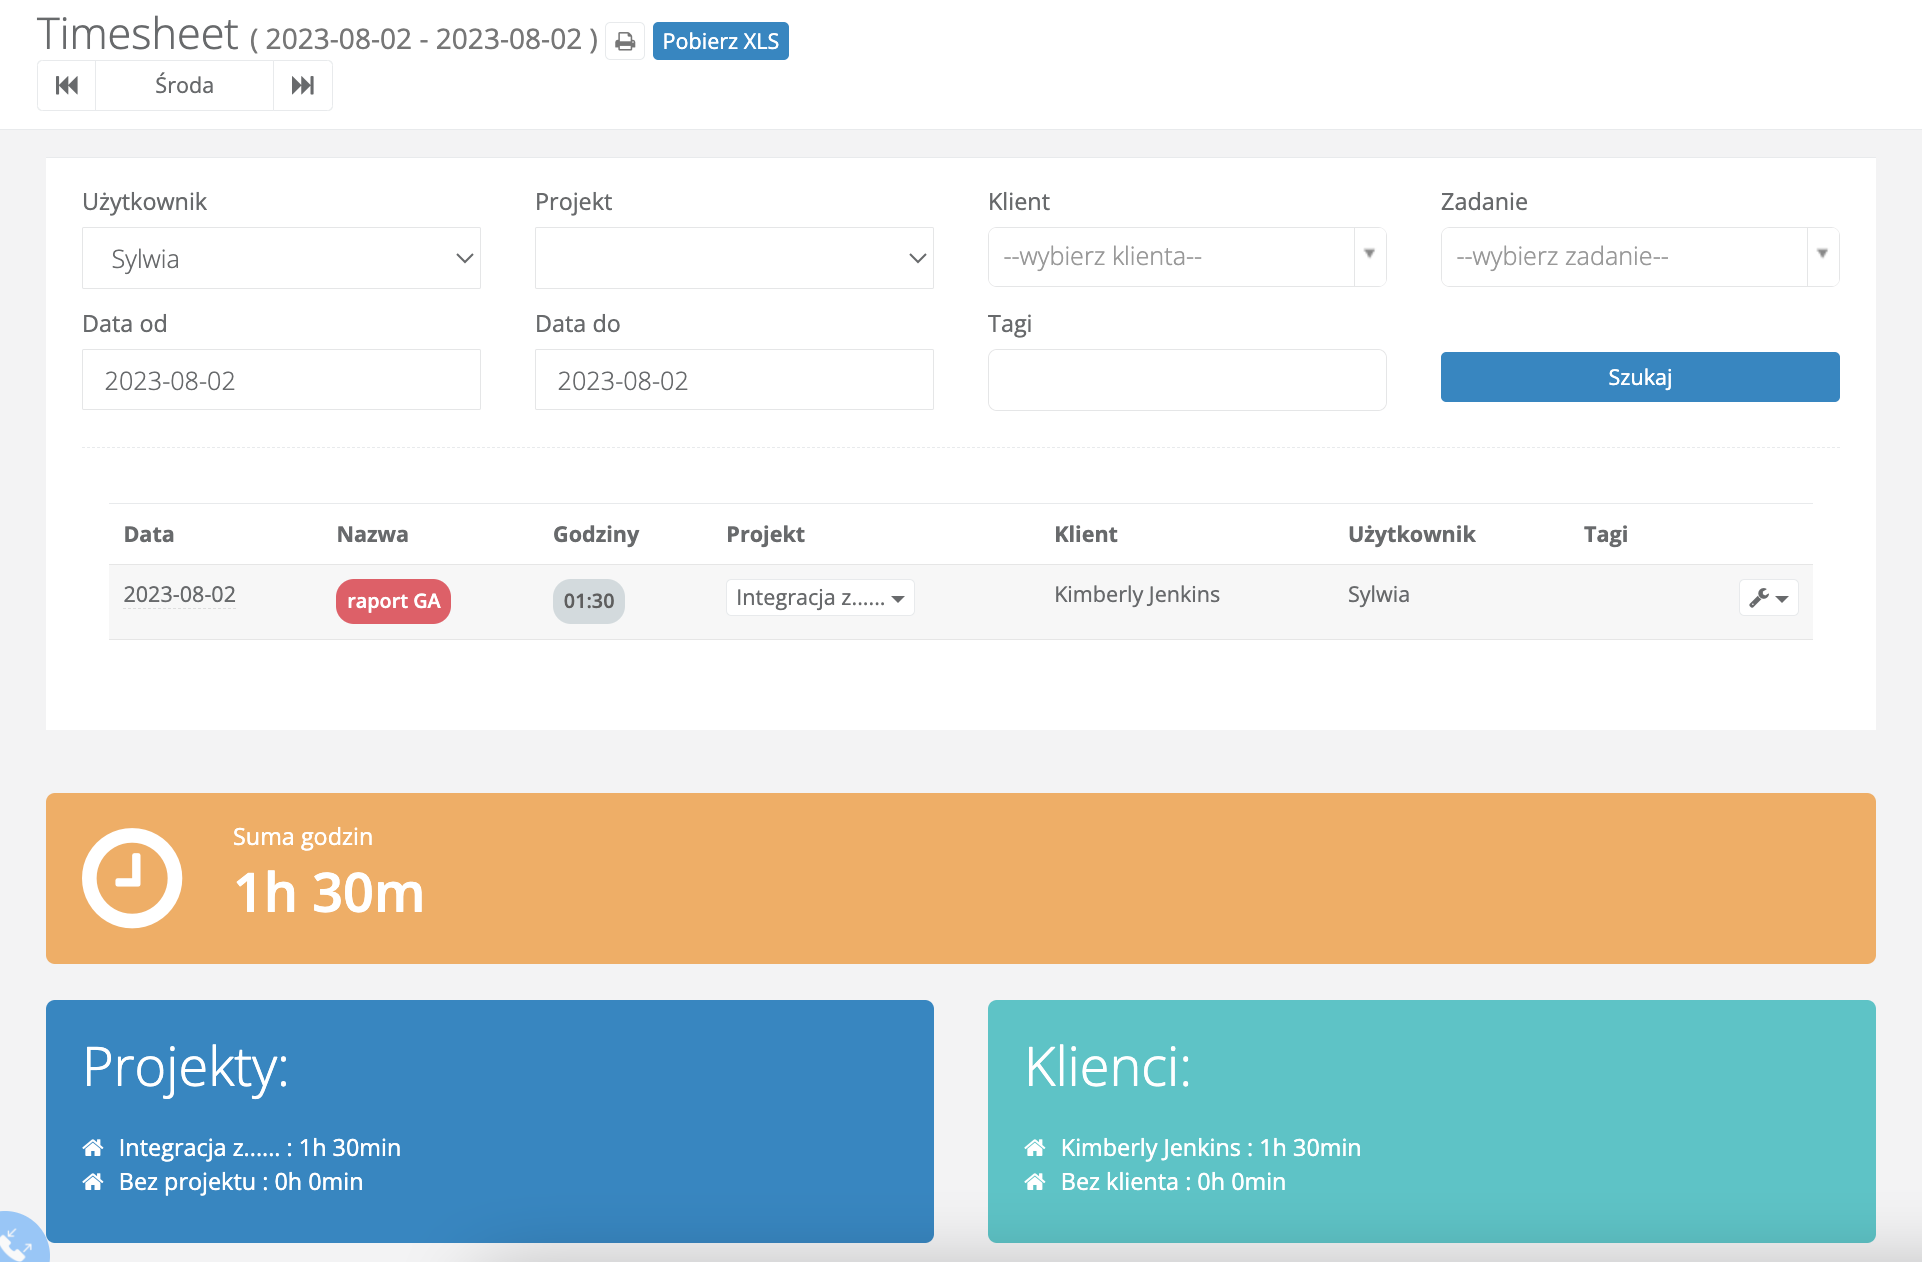Image resolution: width=1922 pixels, height=1262 pixels.
Task: Download the timesheet via Pobierz XLS
Action: point(720,41)
